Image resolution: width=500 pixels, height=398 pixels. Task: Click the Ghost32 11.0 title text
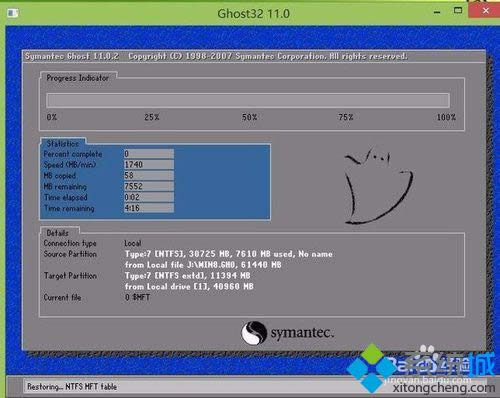(253, 14)
